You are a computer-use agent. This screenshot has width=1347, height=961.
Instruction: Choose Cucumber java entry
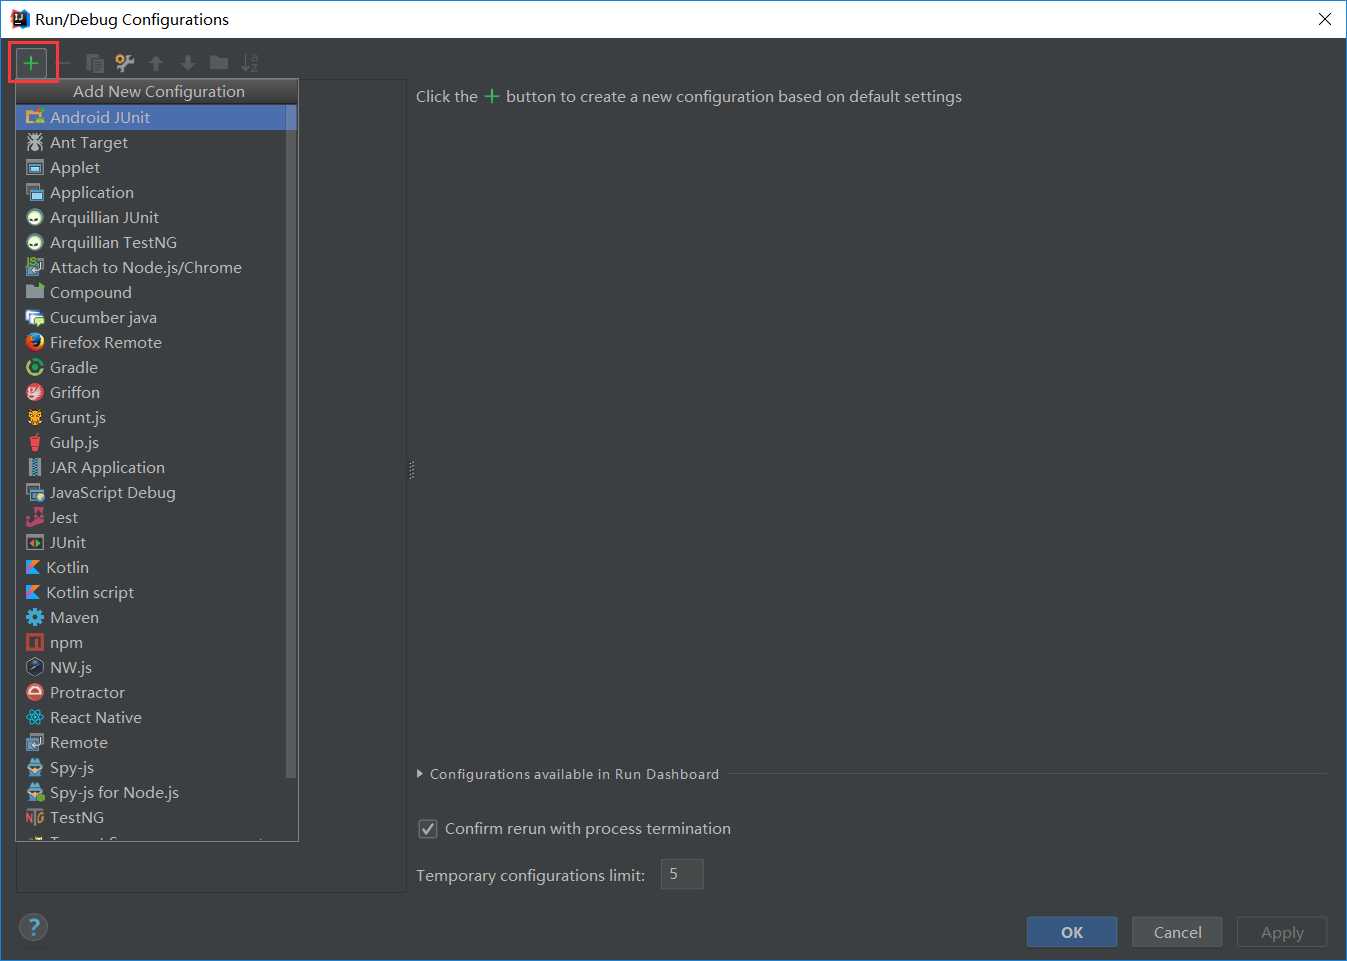[151, 317]
